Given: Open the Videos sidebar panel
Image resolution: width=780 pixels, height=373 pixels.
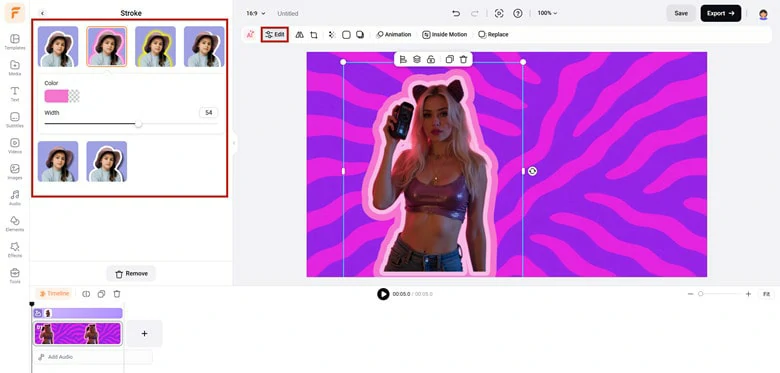Looking at the screenshot, I should pyautogui.click(x=15, y=146).
